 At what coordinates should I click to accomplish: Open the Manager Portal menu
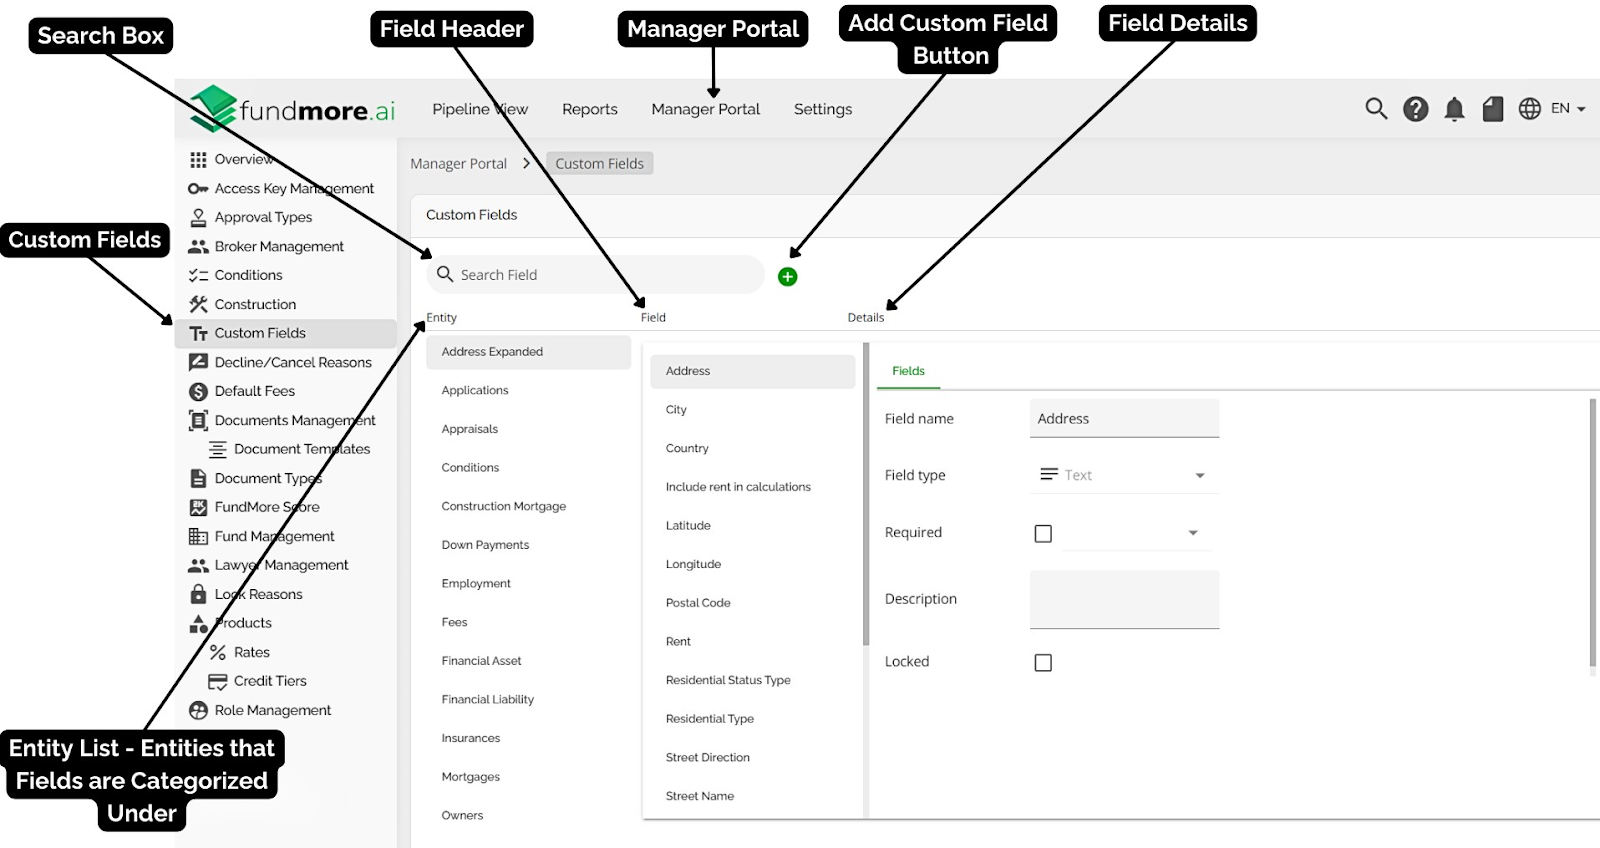click(706, 109)
